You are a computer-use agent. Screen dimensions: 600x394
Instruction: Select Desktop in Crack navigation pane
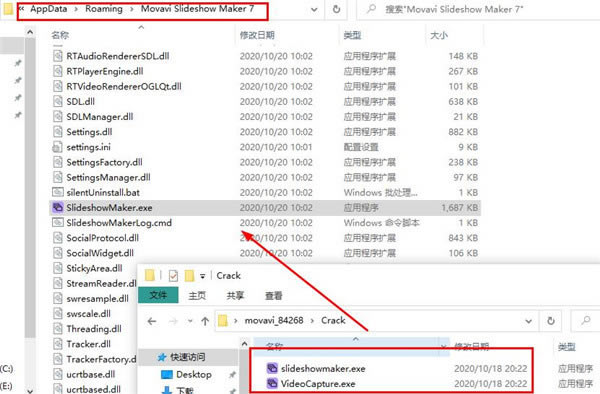click(x=194, y=374)
